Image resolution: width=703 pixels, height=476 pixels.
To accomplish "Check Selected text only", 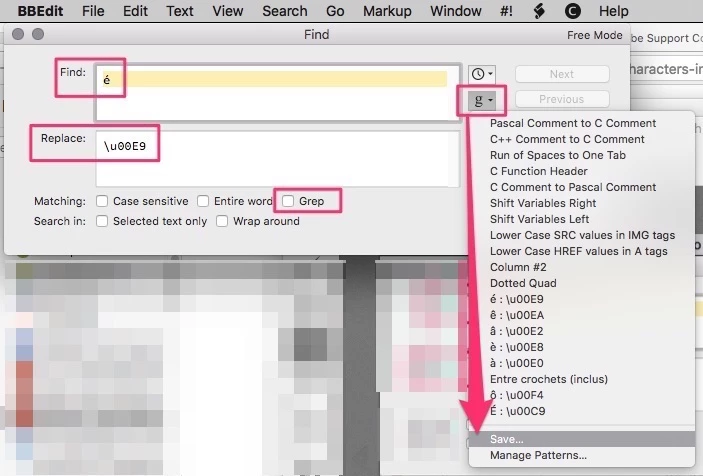I will [102, 221].
